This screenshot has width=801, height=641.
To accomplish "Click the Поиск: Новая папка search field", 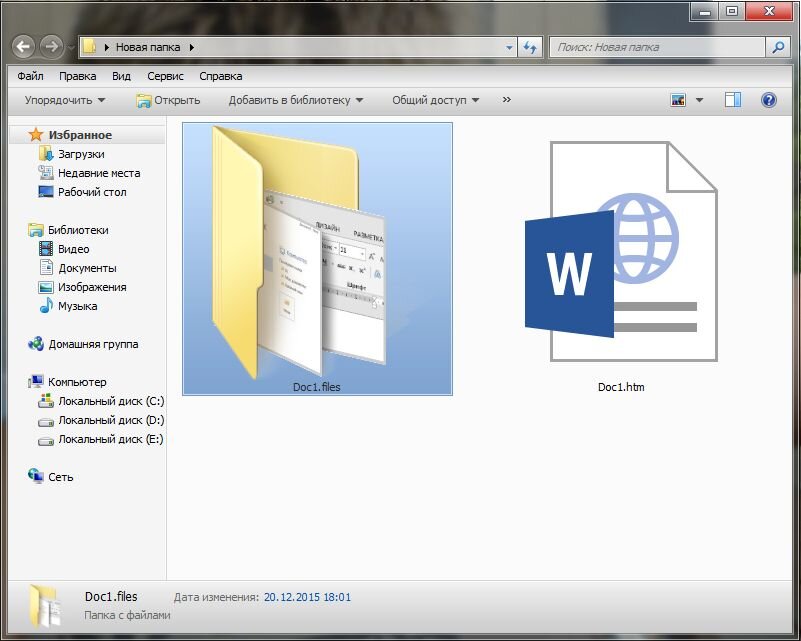I will 658,48.
